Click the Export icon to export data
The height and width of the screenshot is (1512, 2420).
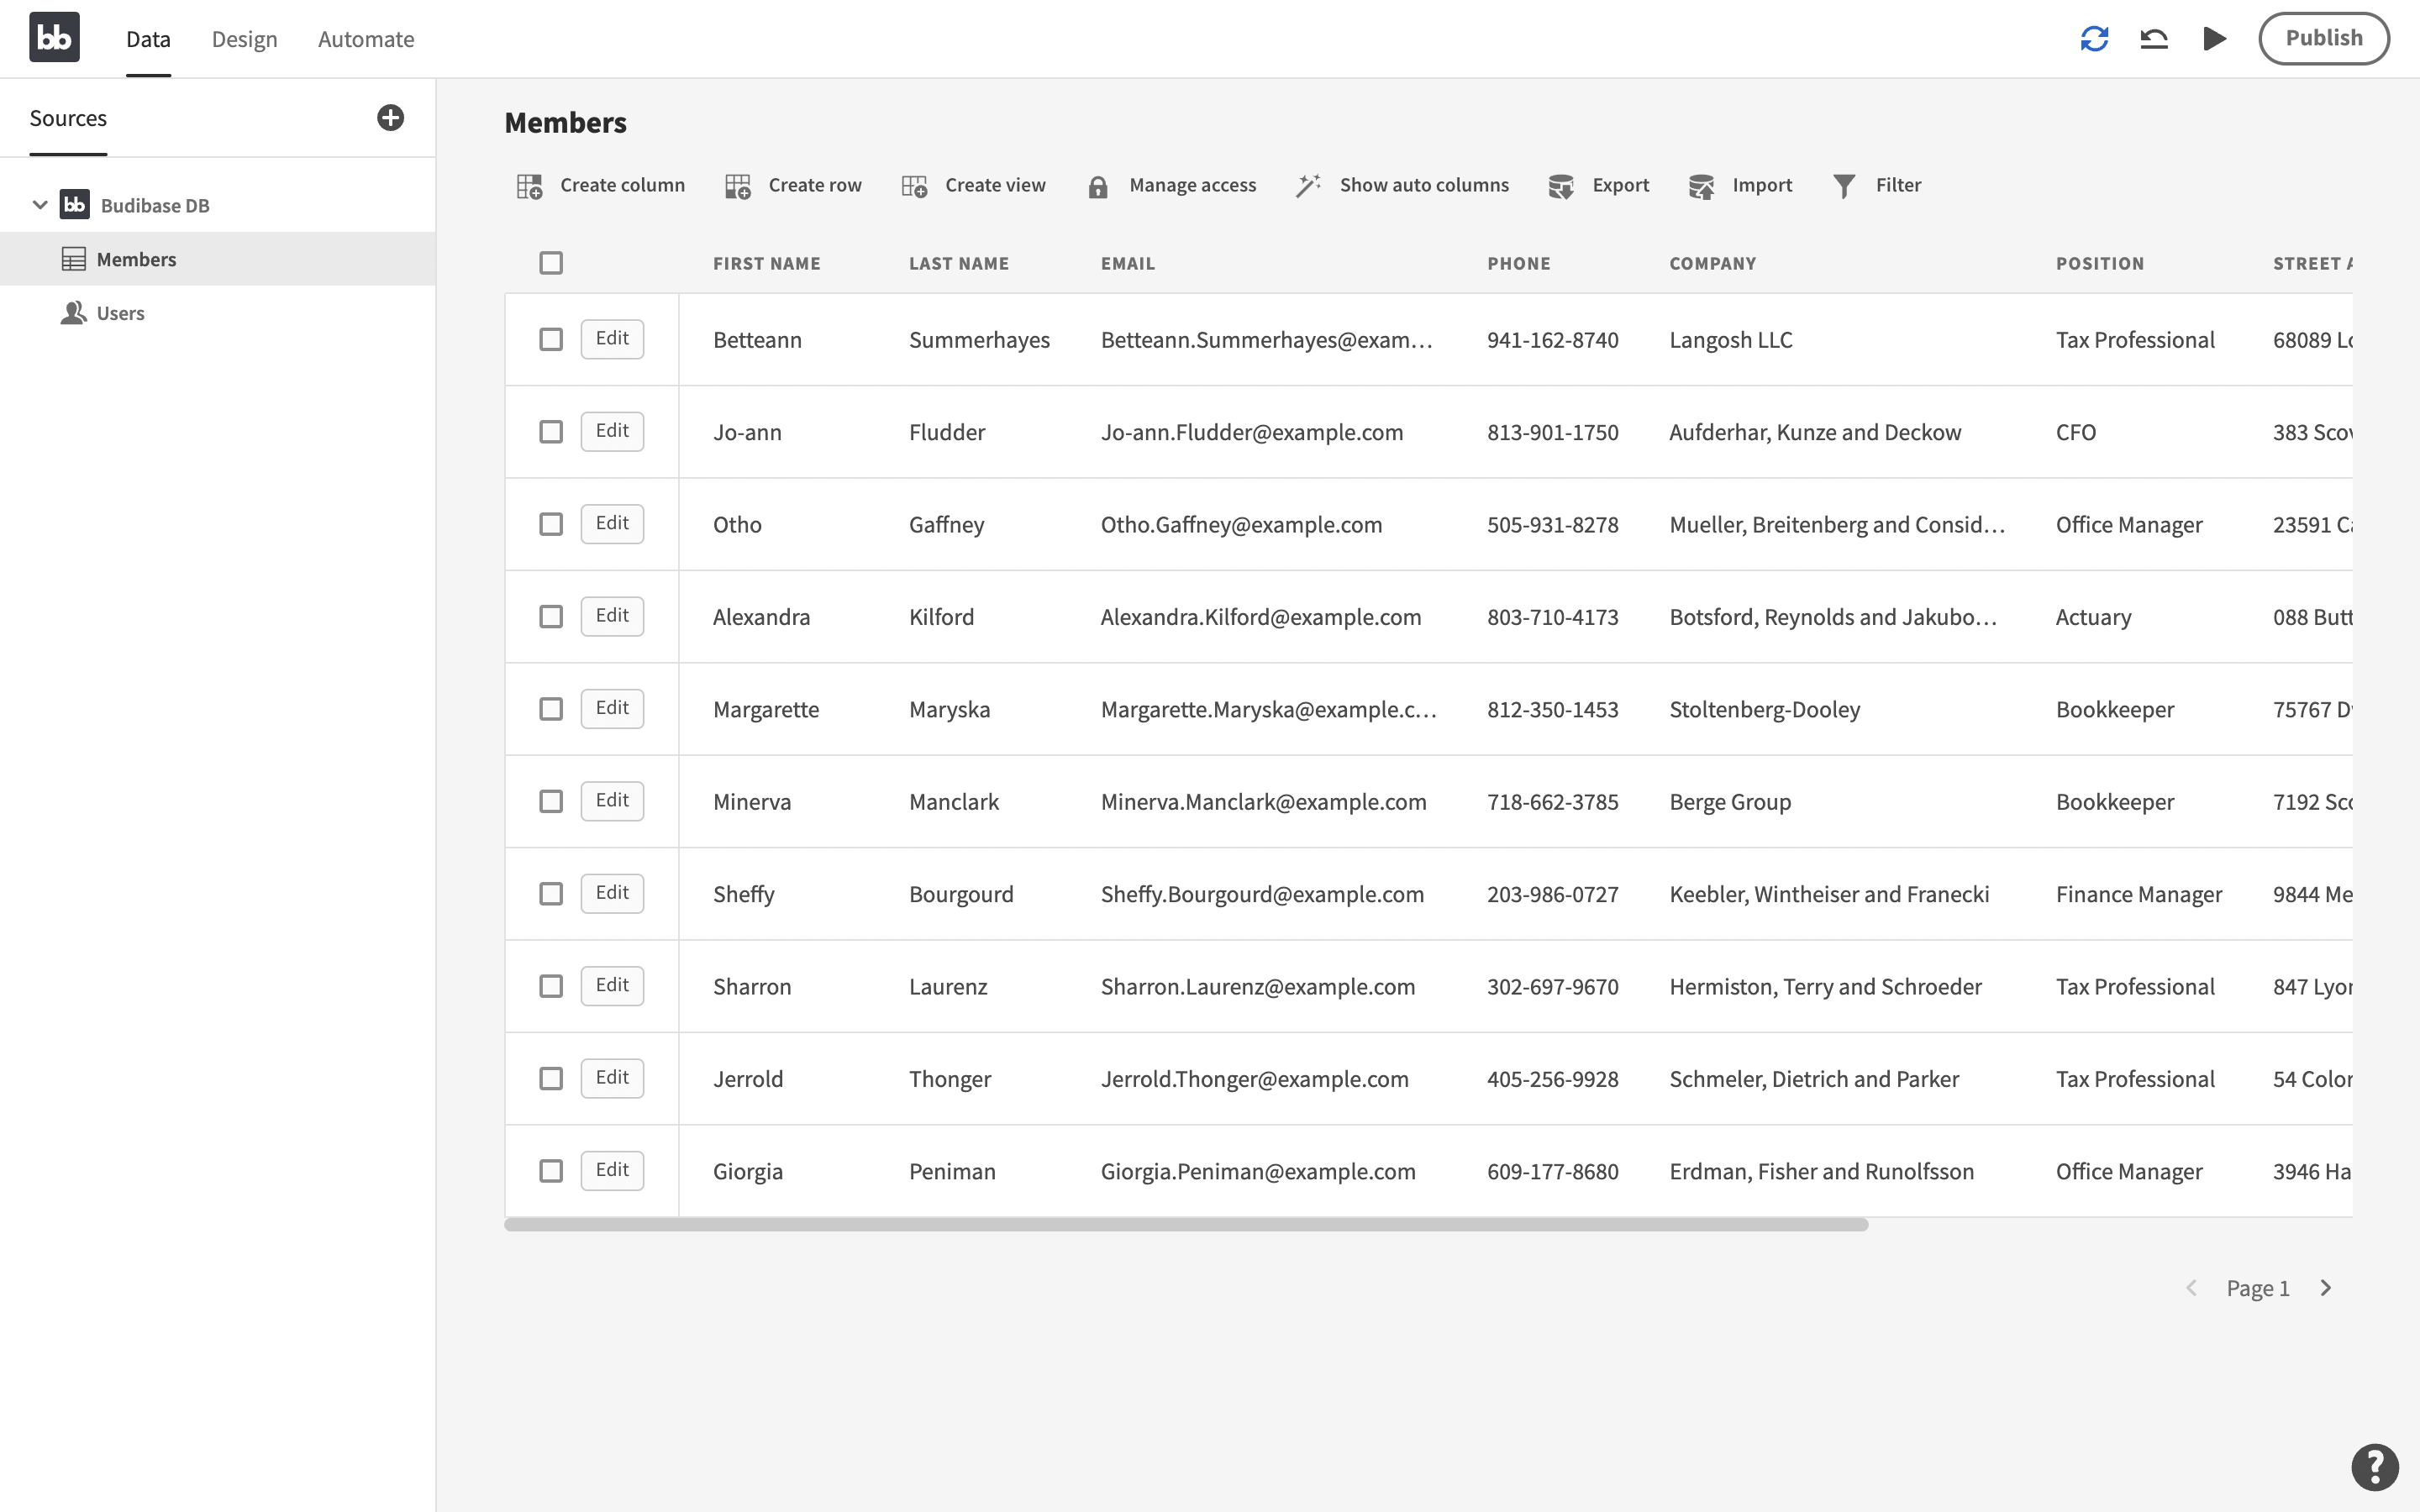(1561, 186)
